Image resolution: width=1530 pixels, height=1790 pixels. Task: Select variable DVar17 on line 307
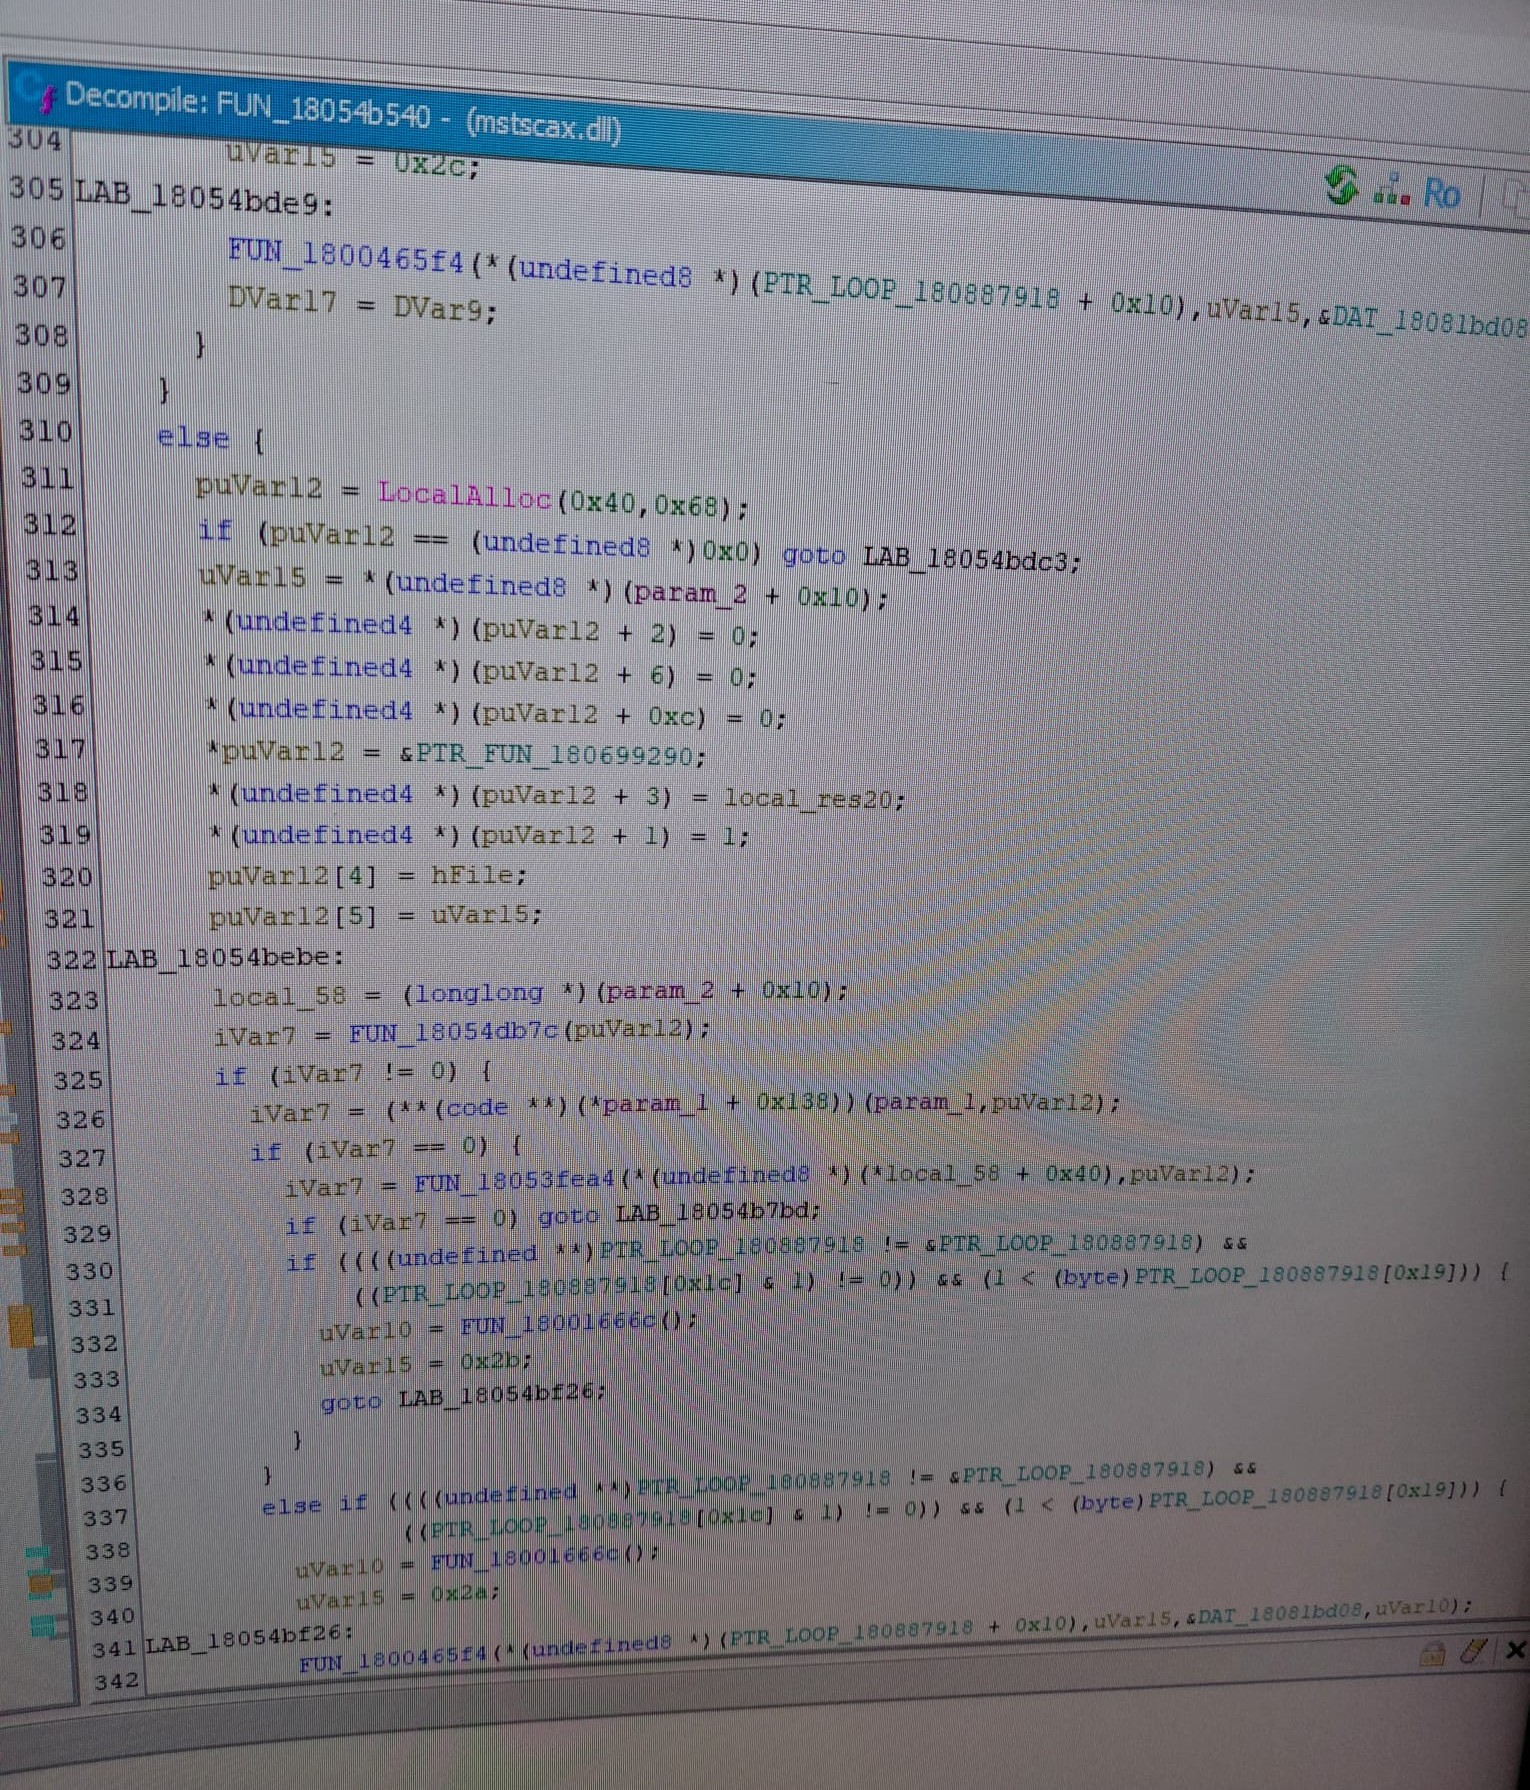click(x=282, y=299)
